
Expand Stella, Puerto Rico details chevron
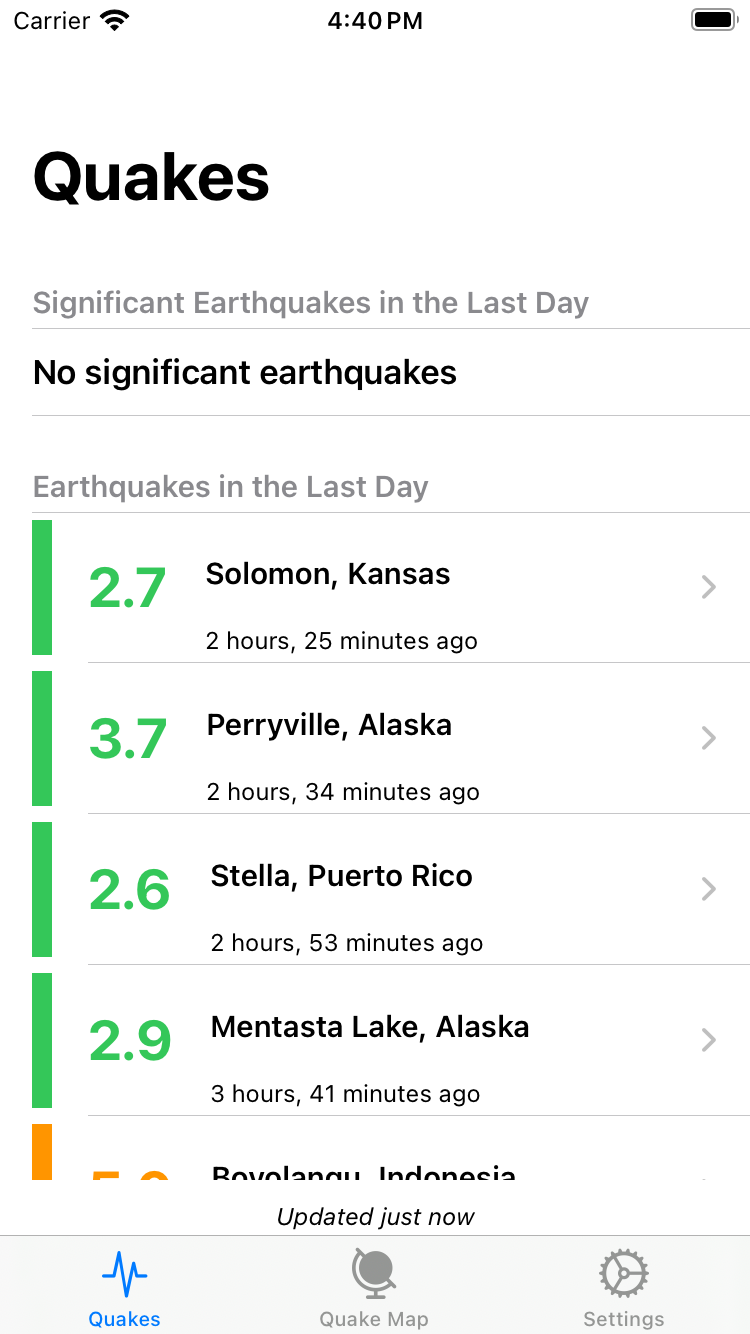[709, 889]
